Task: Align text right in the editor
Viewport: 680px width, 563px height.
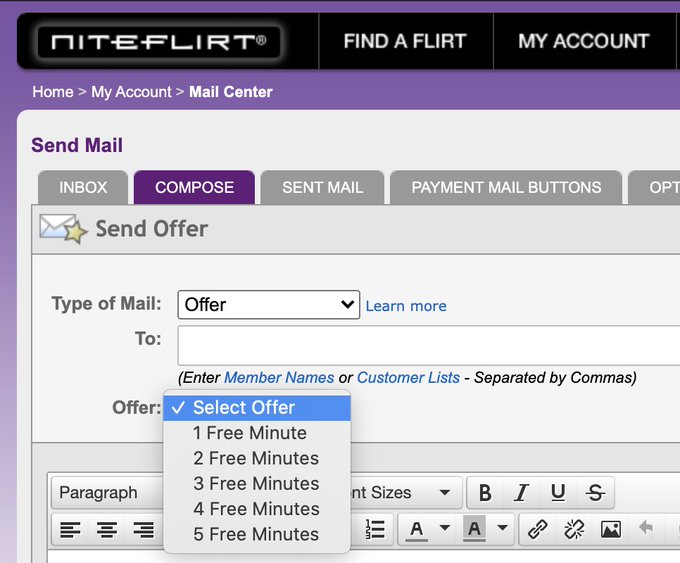Action: pyautogui.click(x=144, y=530)
